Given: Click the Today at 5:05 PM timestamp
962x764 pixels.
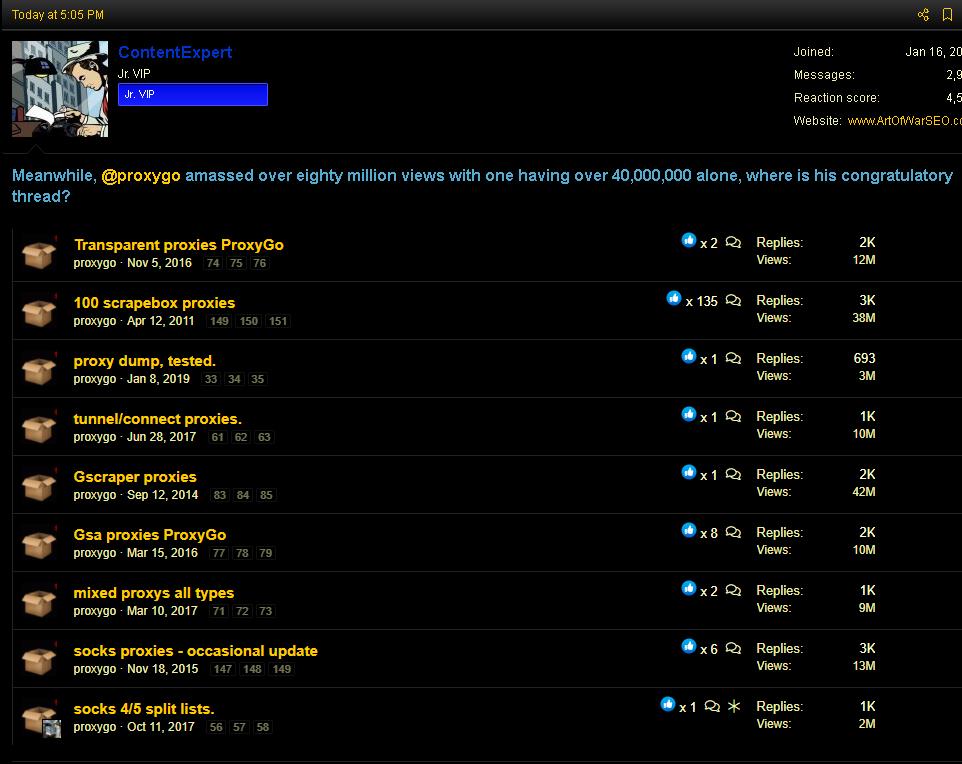Looking at the screenshot, I should click(x=58, y=15).
